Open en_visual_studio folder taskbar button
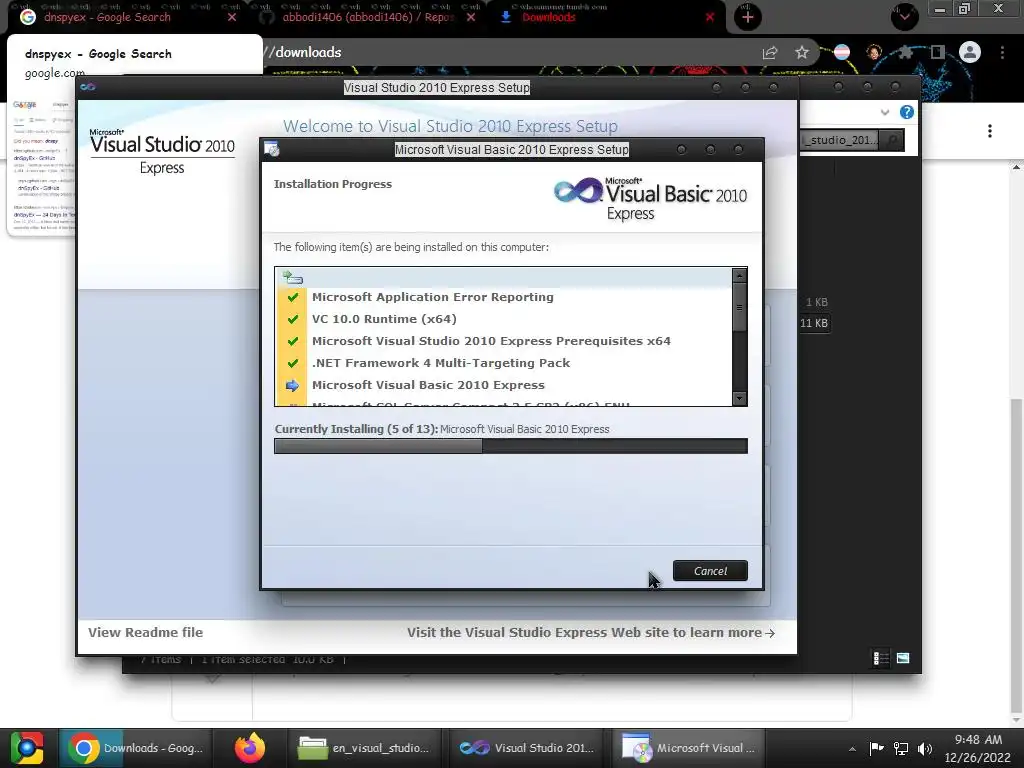The height and width of the screenshot is (768, 1024). coord(364,748)
